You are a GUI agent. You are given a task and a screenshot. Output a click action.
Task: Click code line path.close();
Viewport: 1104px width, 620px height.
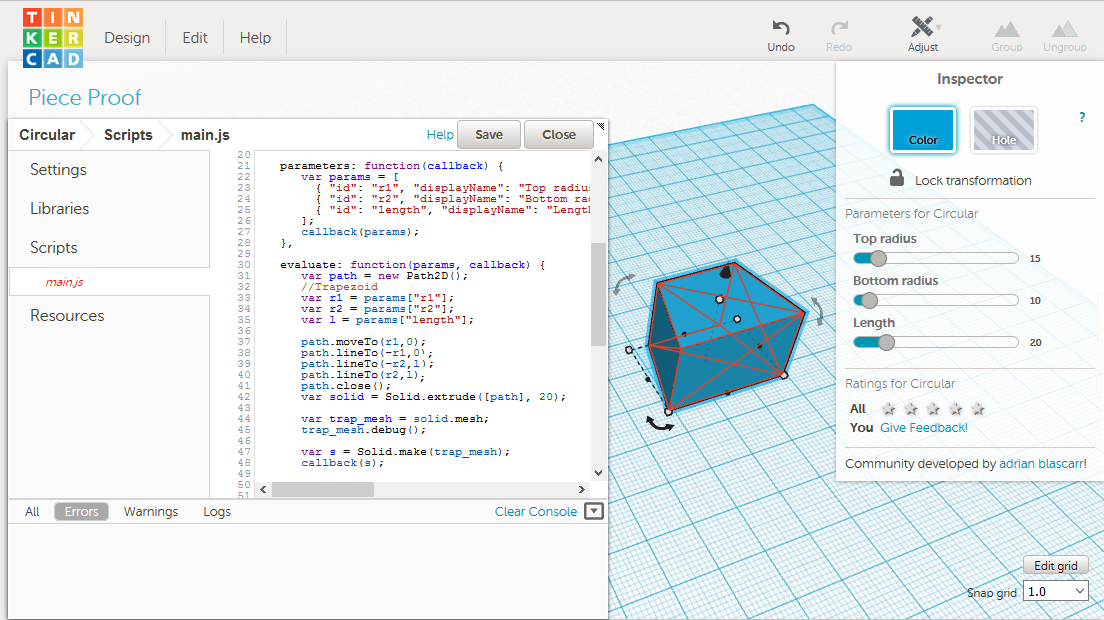click(345, 386)
